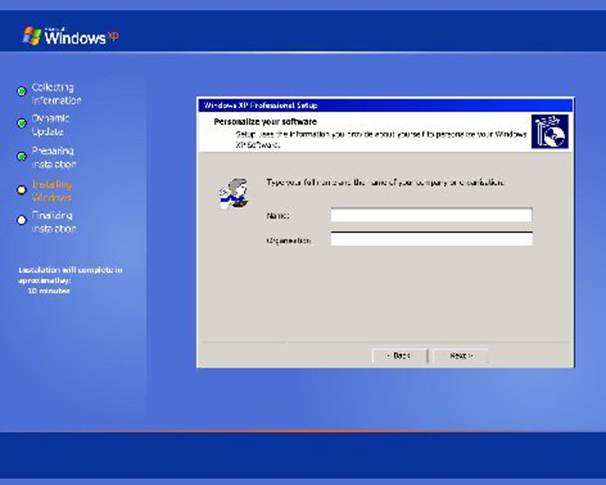Click the Next button

tap(460, 356)
